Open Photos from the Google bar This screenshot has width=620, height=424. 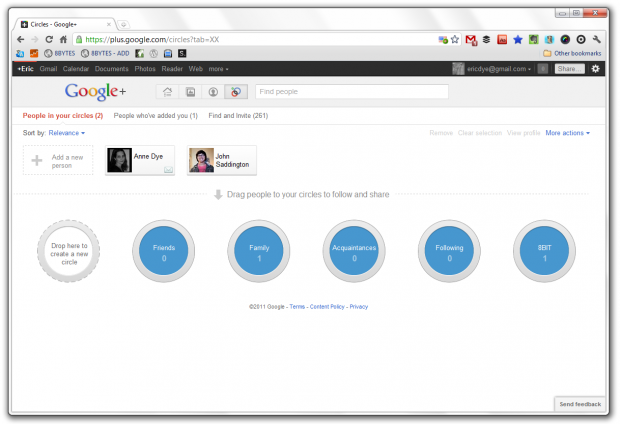[145, 69]
